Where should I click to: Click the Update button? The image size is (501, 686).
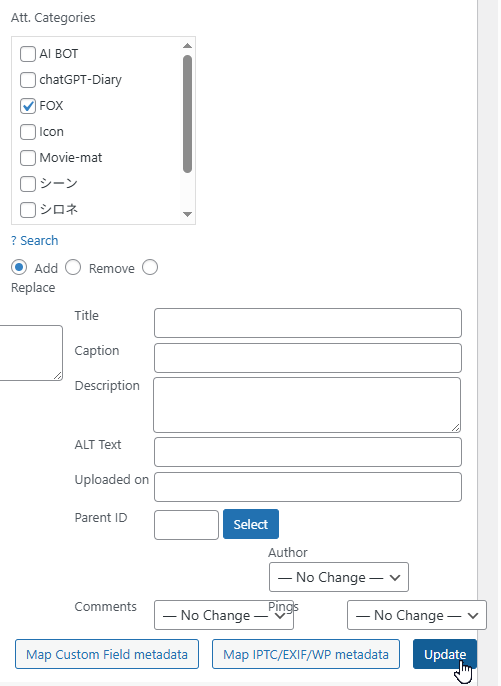(x=445, y=654)
